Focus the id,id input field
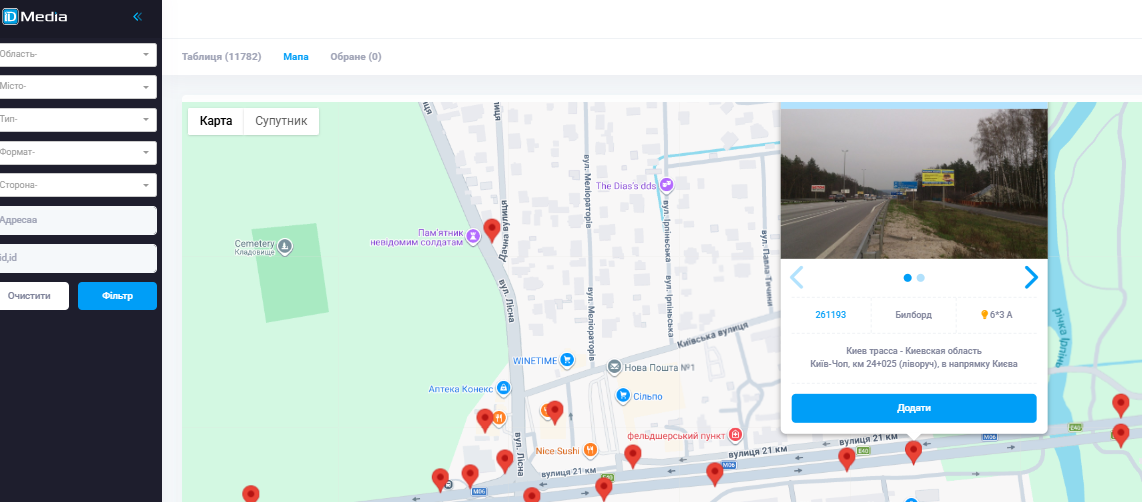The width and height of the screenshot is (1142, 502). click(77, 258)
